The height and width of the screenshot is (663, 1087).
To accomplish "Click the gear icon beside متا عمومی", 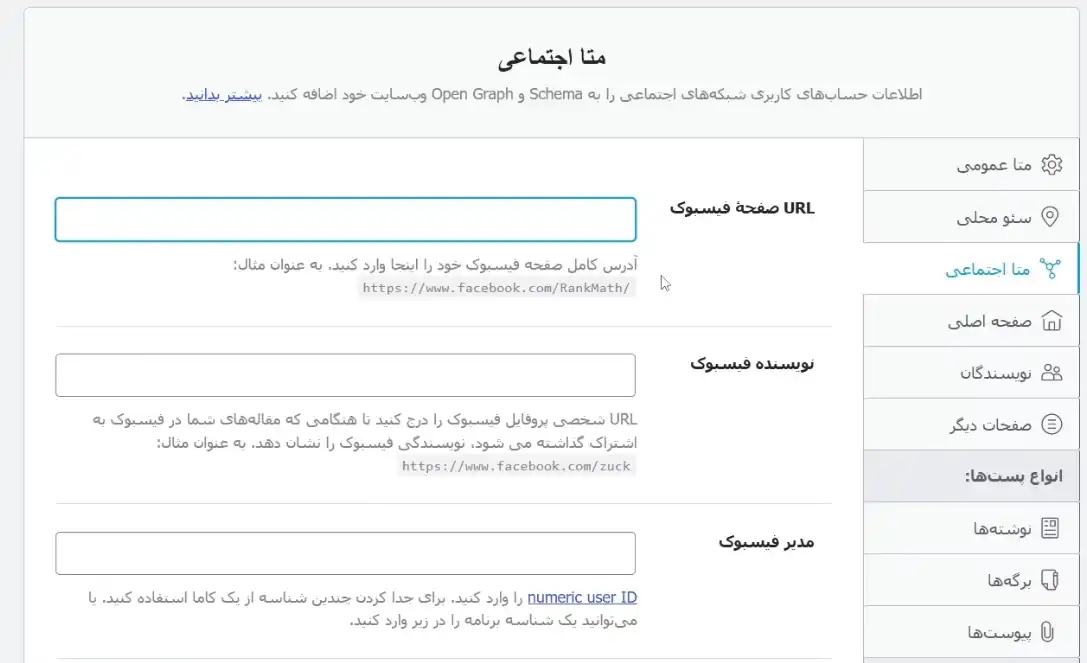I will 1052,164.
